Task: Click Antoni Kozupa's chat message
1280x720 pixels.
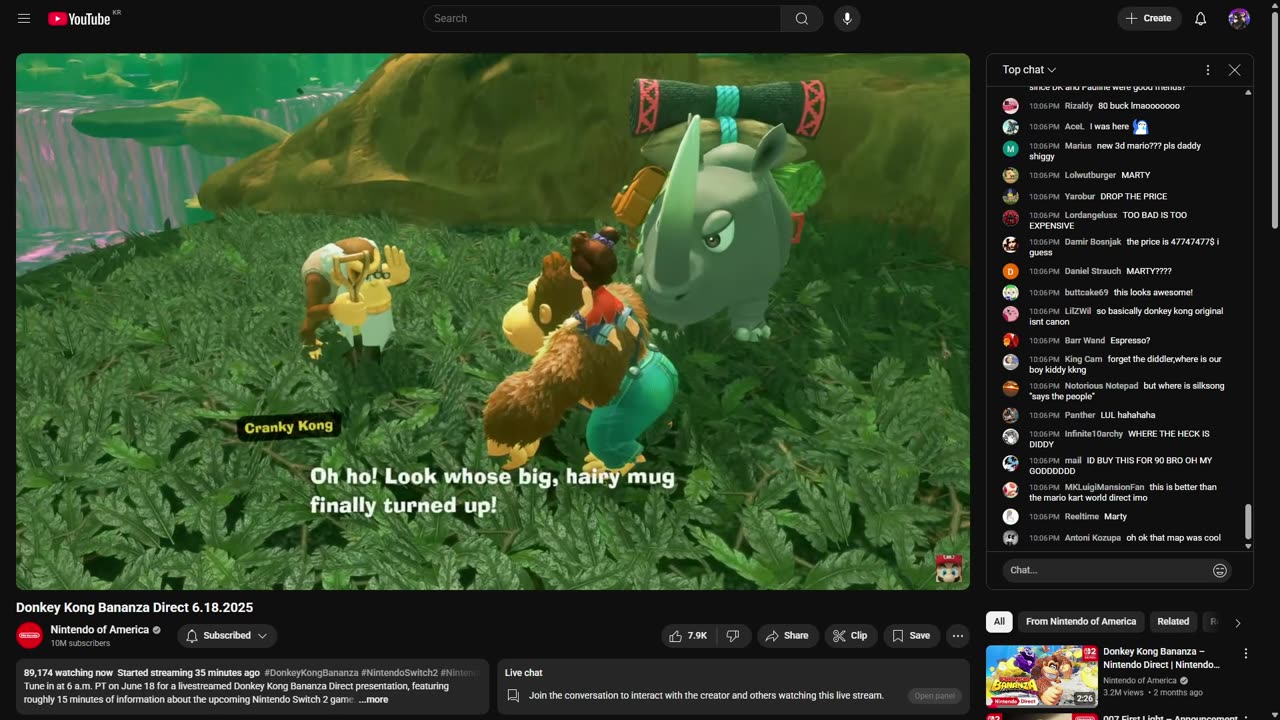Action: [x=1173, y=538]
